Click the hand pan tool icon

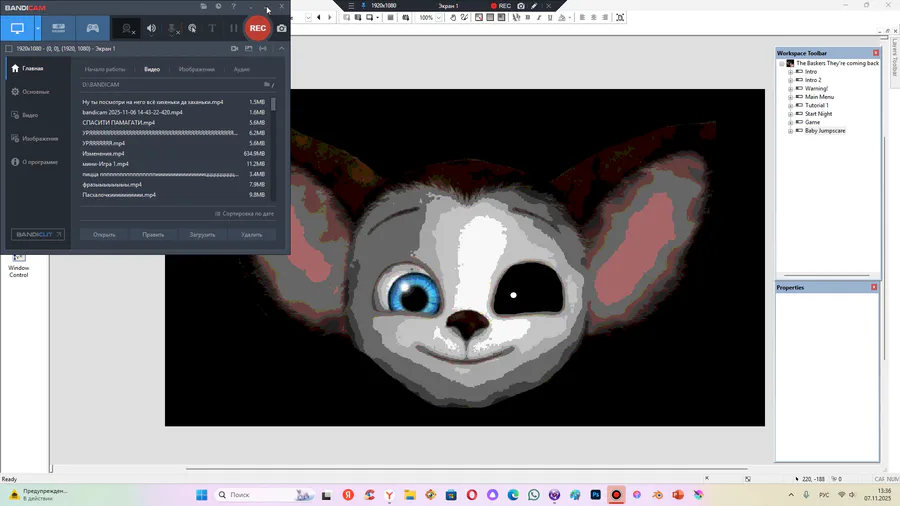[453, 18]
